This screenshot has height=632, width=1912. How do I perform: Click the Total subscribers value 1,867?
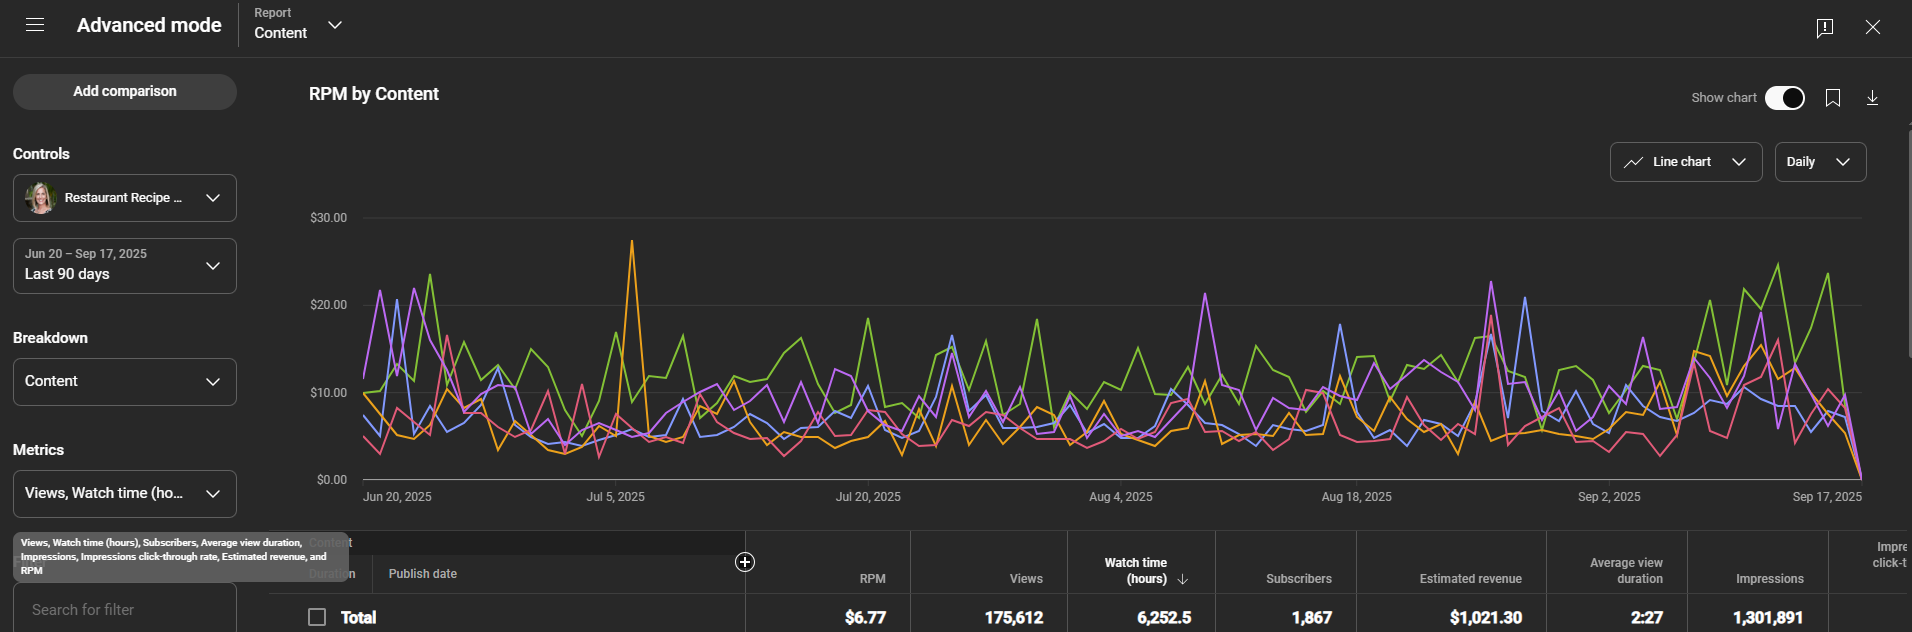[1312, 618]
